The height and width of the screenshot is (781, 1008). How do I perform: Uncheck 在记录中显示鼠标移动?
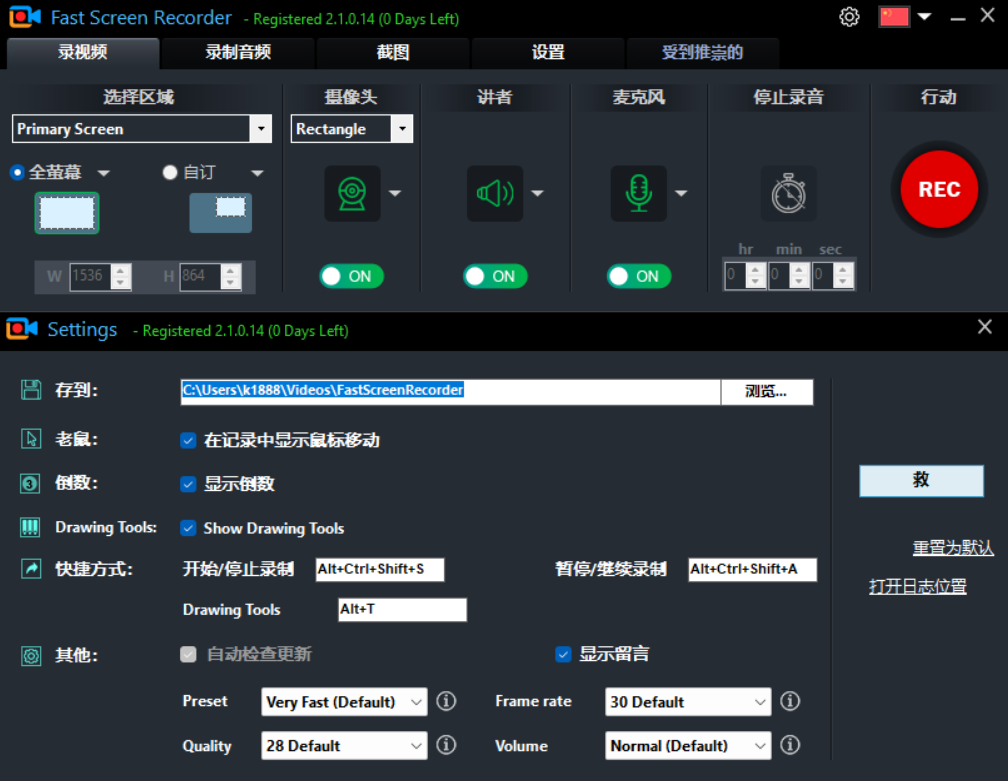(187, 440)
